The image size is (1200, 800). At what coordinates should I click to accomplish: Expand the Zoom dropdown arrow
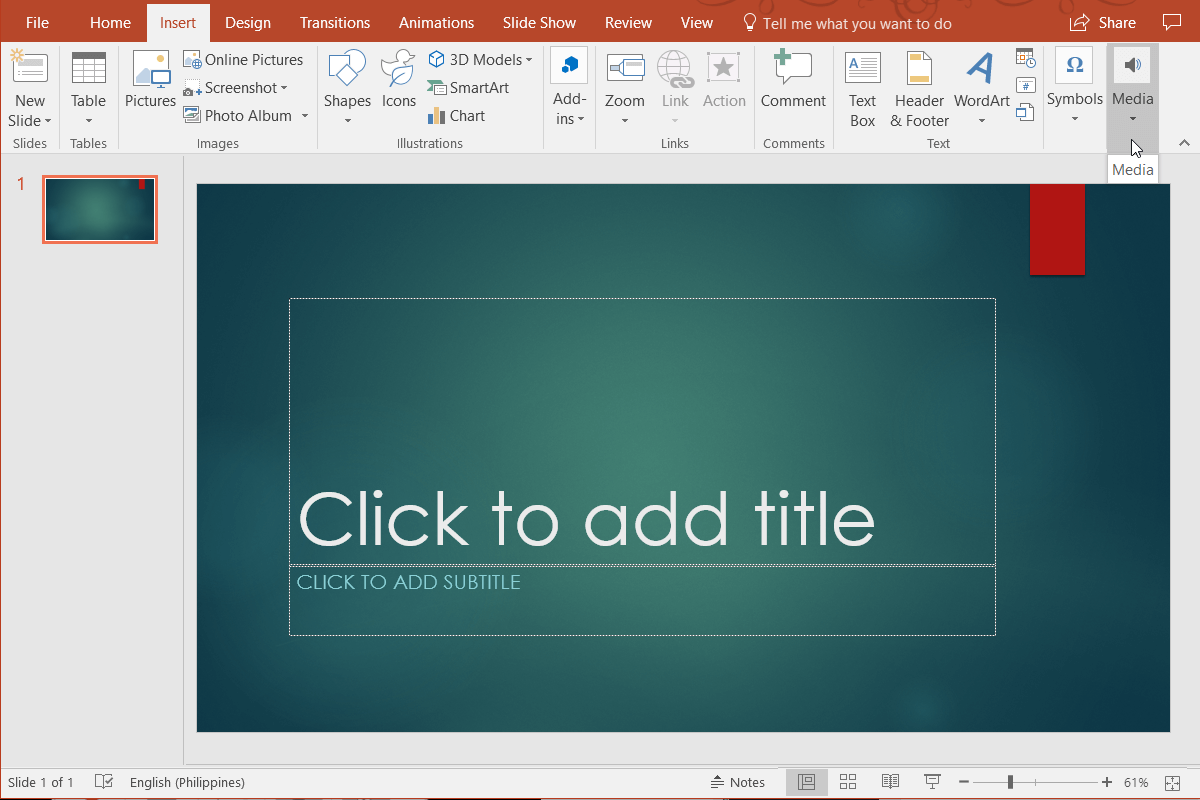pyautogui.click(x=624, y=121)
